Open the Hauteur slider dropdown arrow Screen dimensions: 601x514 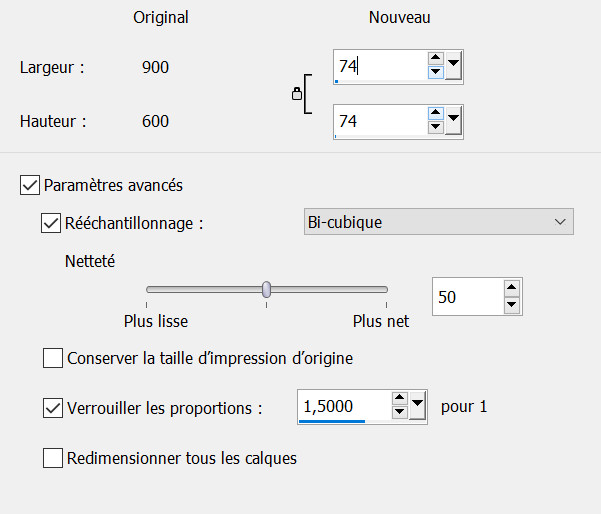pos(453,122)
